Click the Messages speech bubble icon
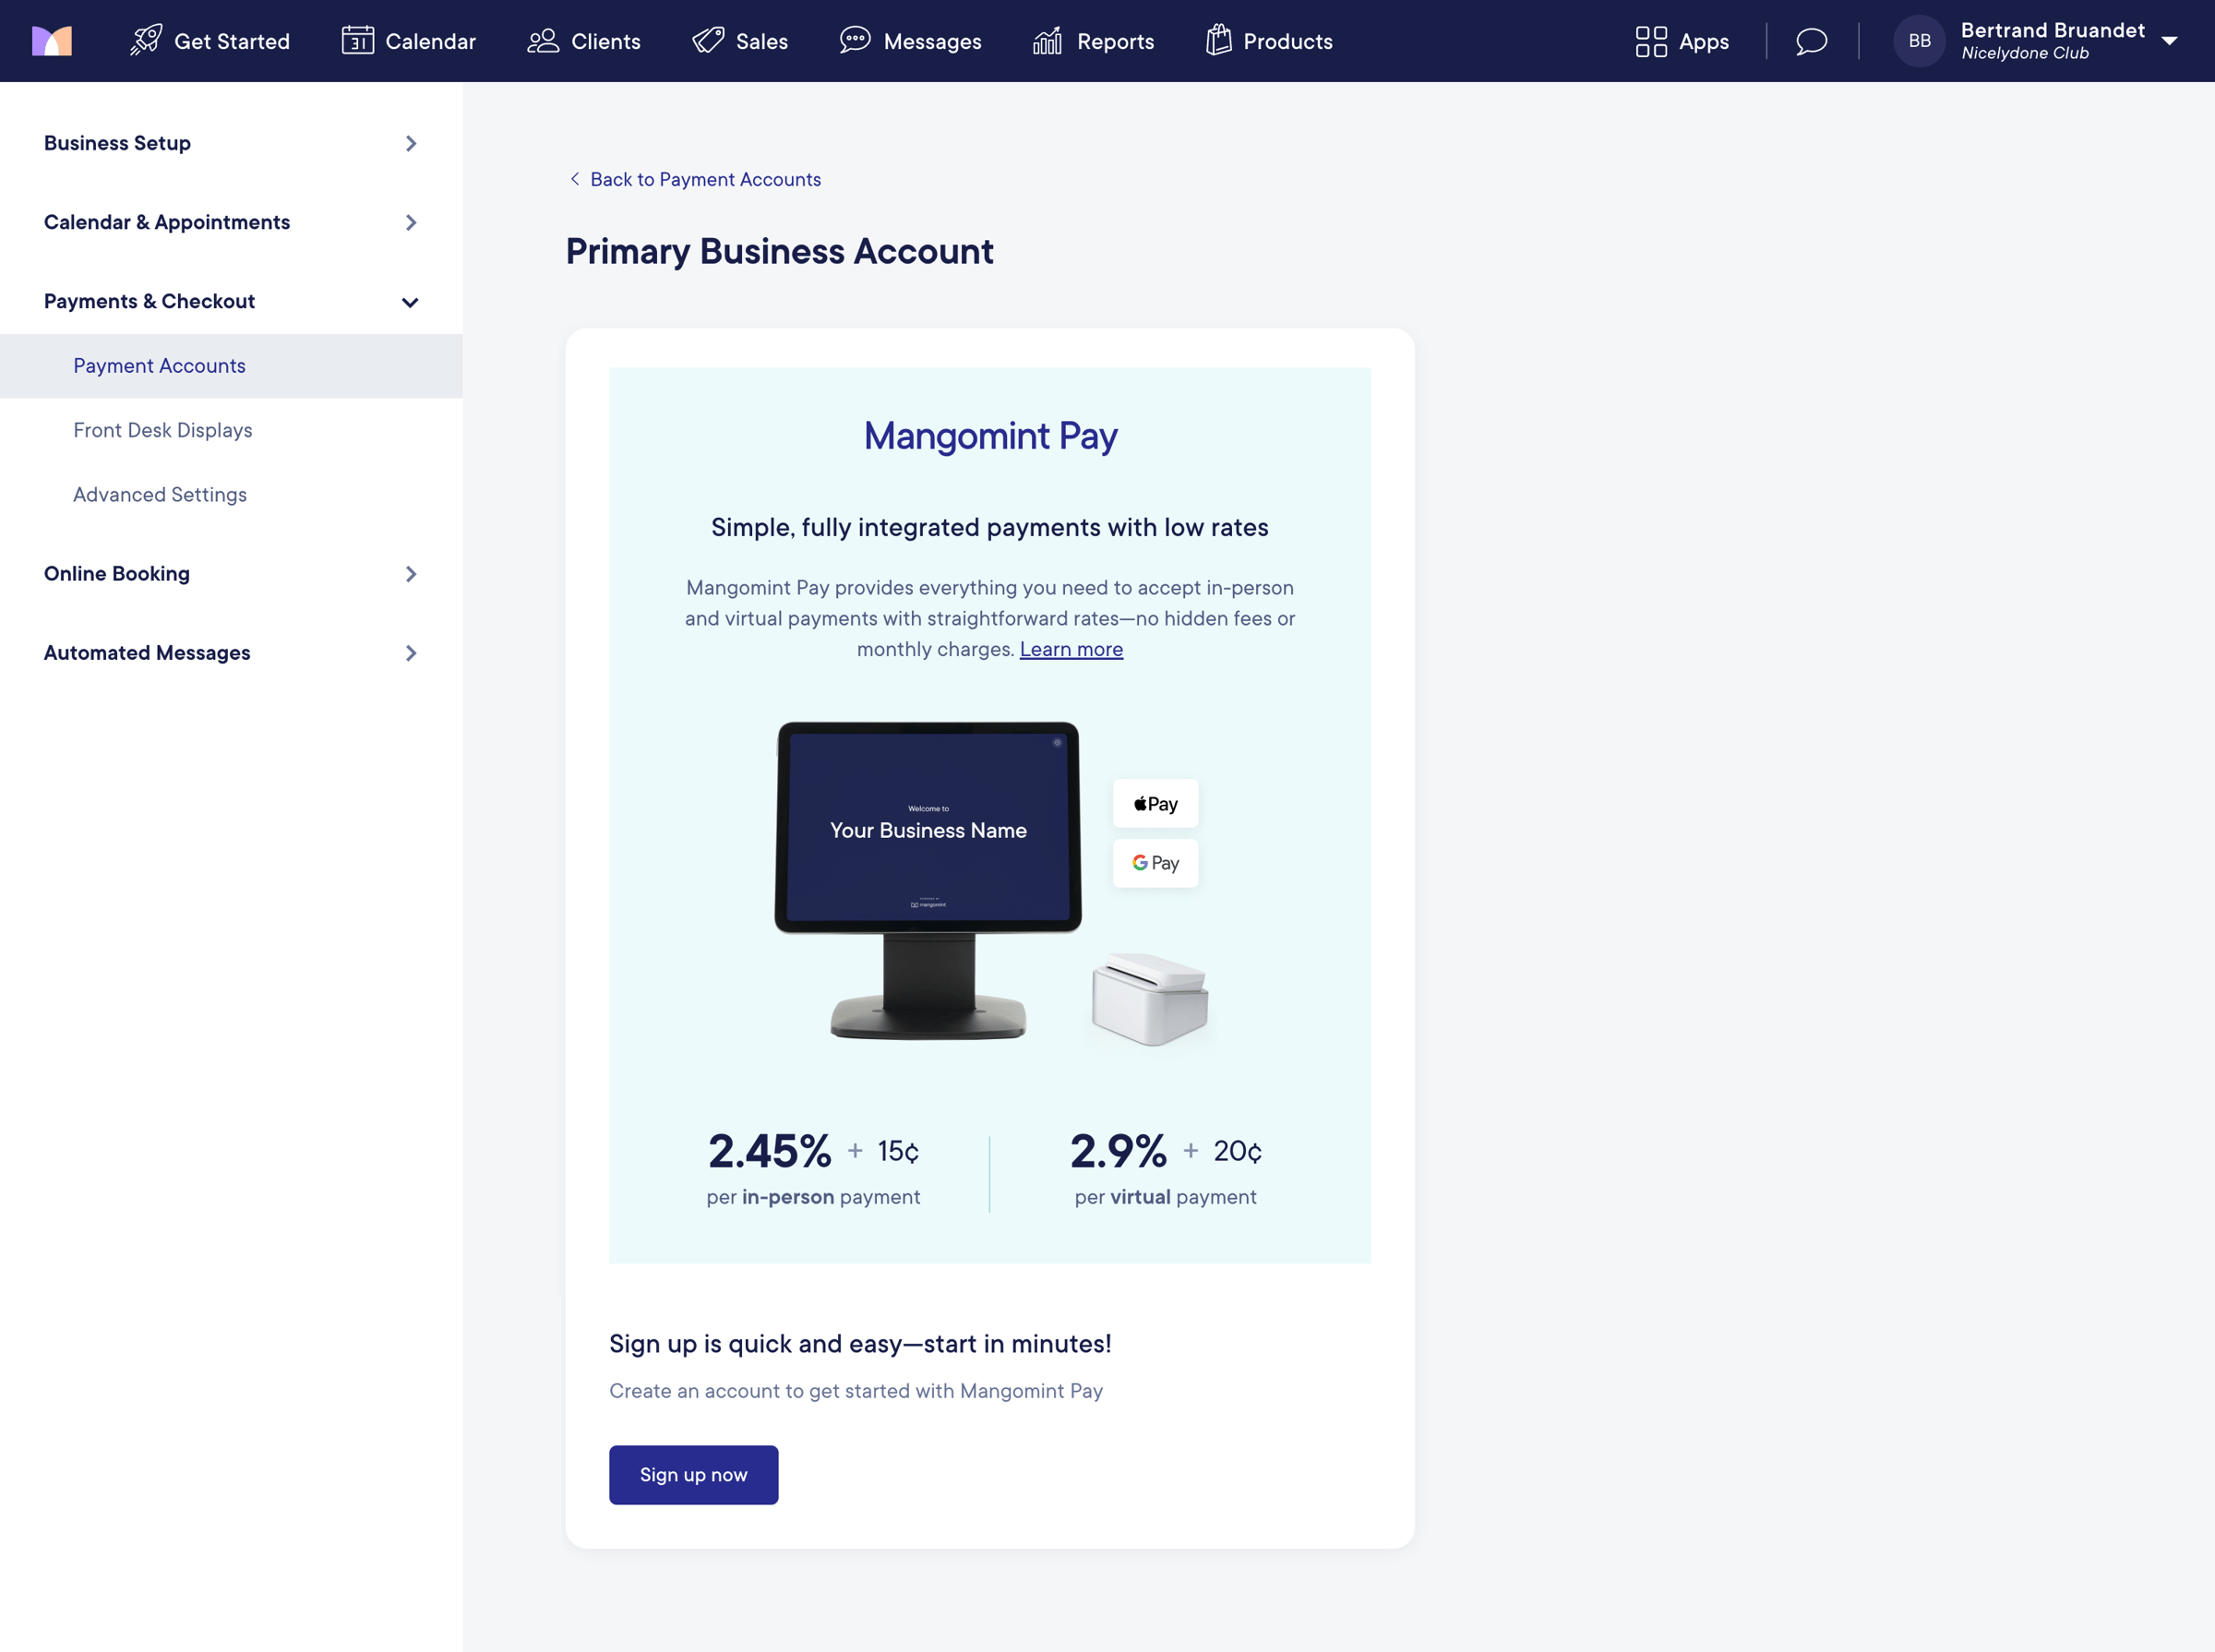Image resolution: width=2215 pixels, height=1652 pixels. tap(855, 41)
